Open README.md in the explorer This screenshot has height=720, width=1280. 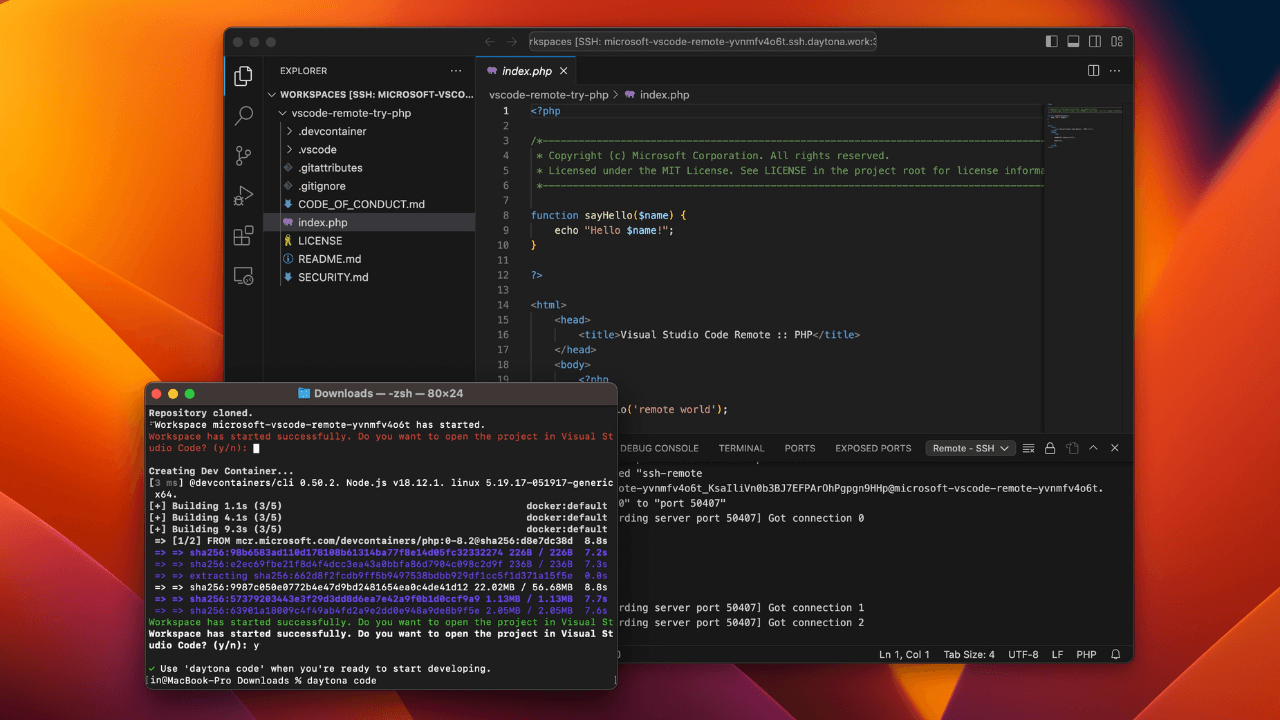click(329, 259)
